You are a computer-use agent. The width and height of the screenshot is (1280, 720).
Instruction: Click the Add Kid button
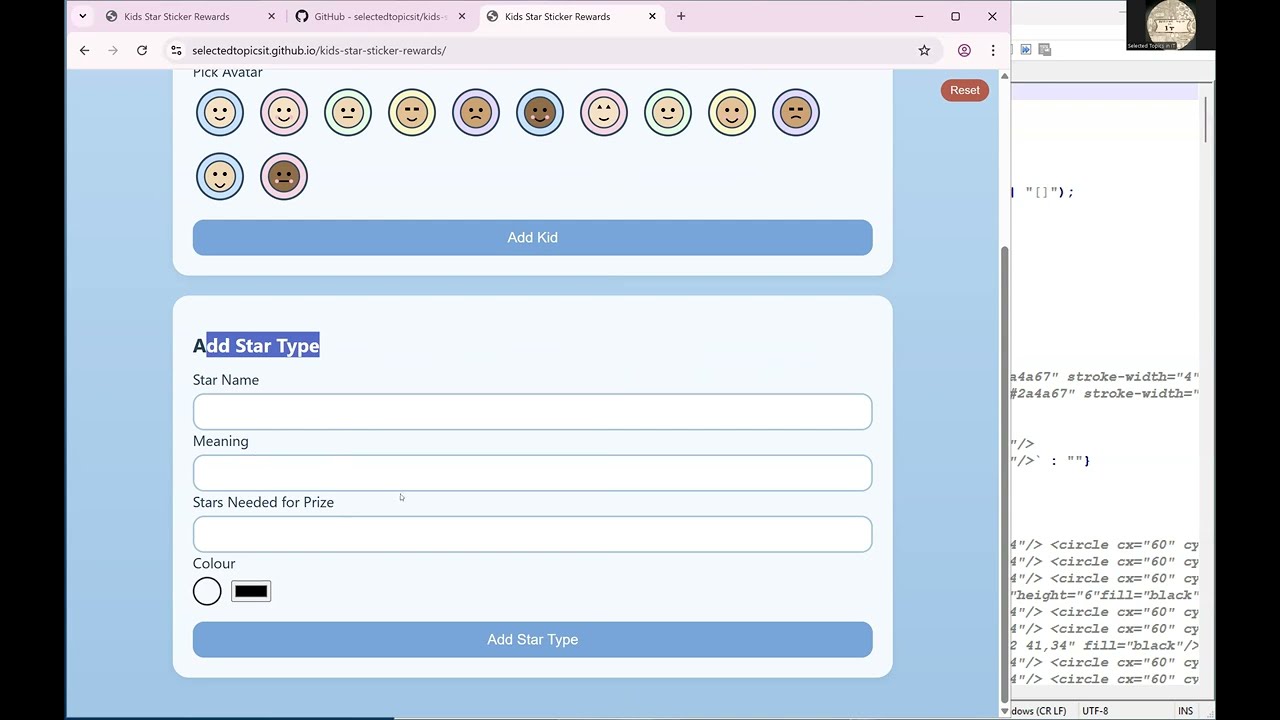point(532,237)
